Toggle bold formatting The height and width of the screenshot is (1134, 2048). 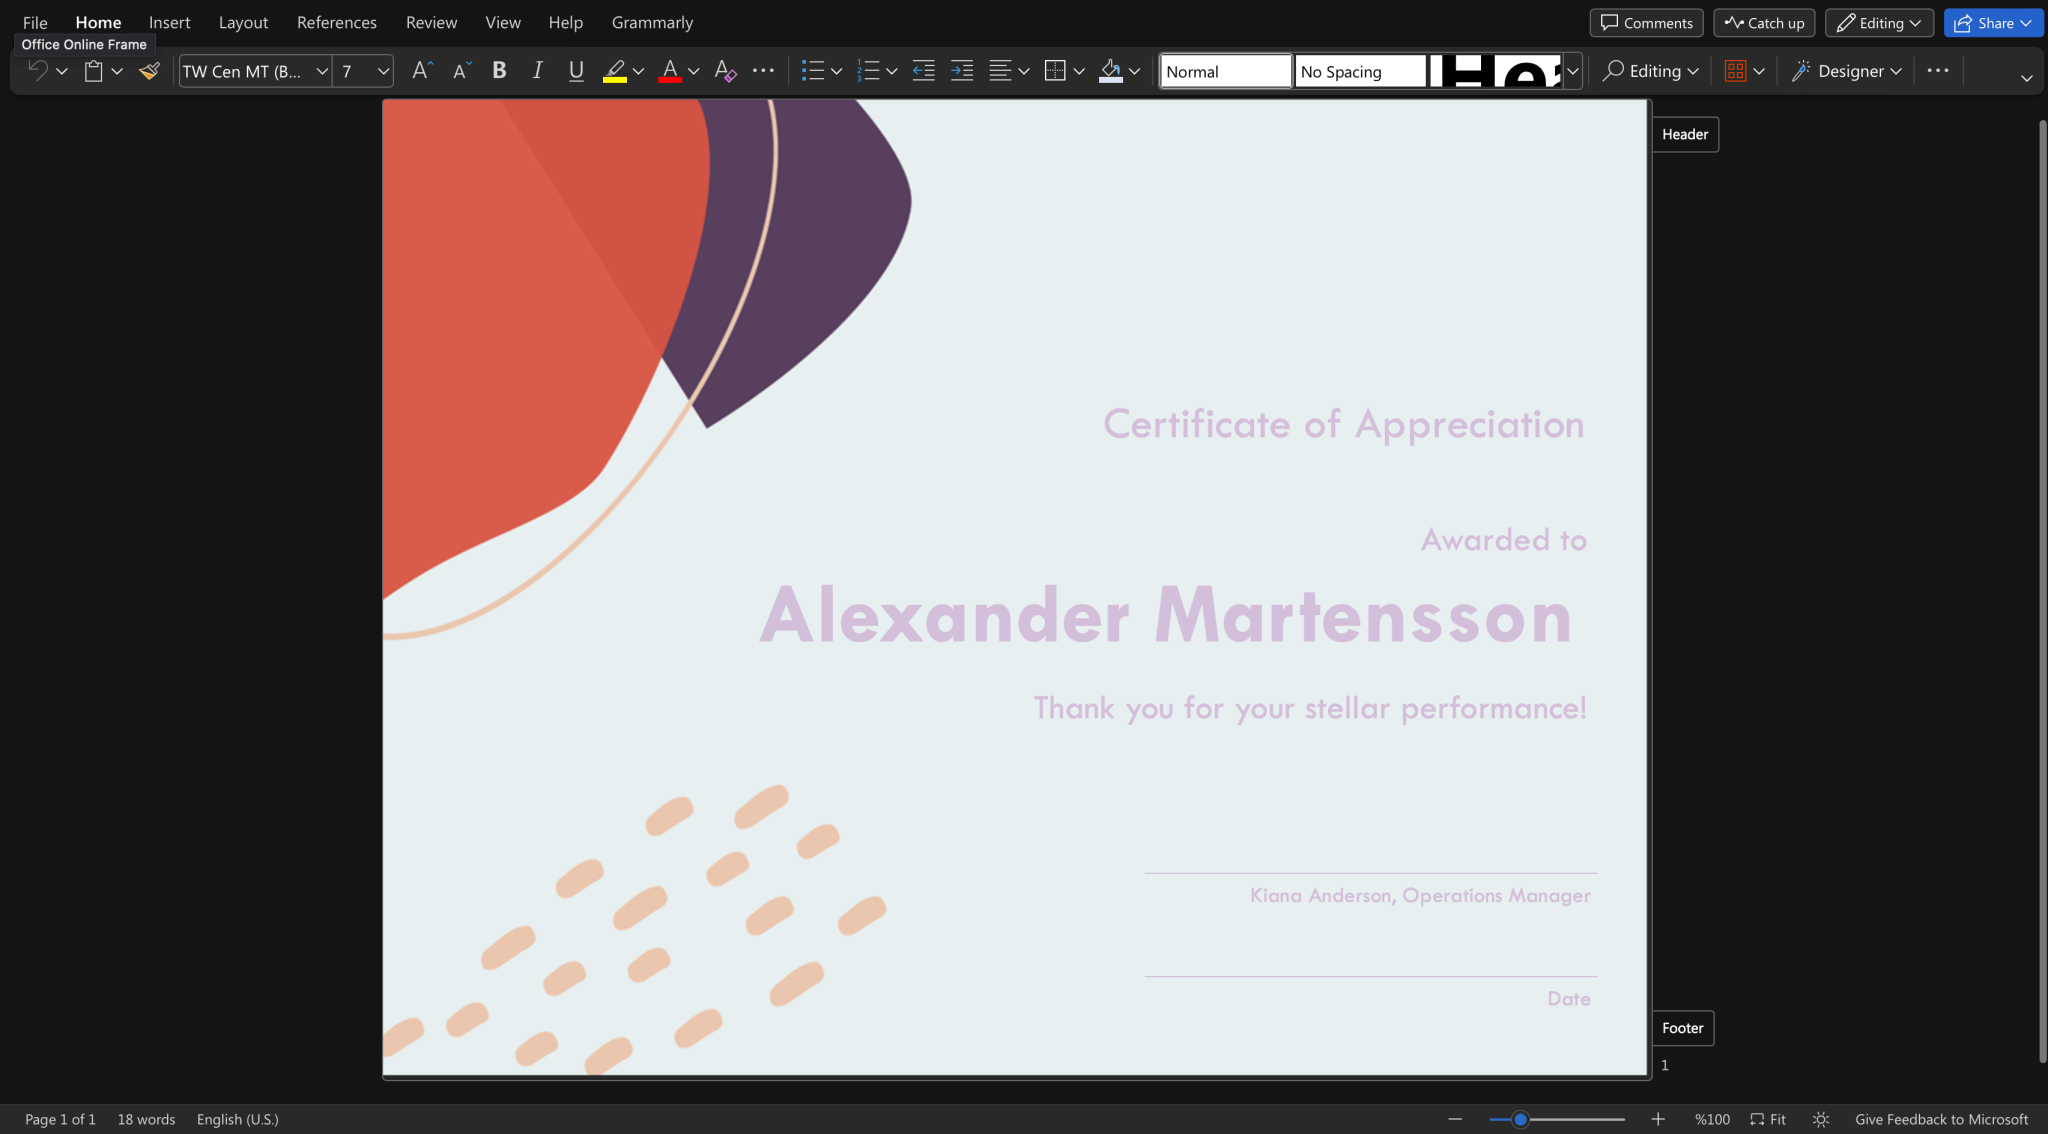click(498, 70)
